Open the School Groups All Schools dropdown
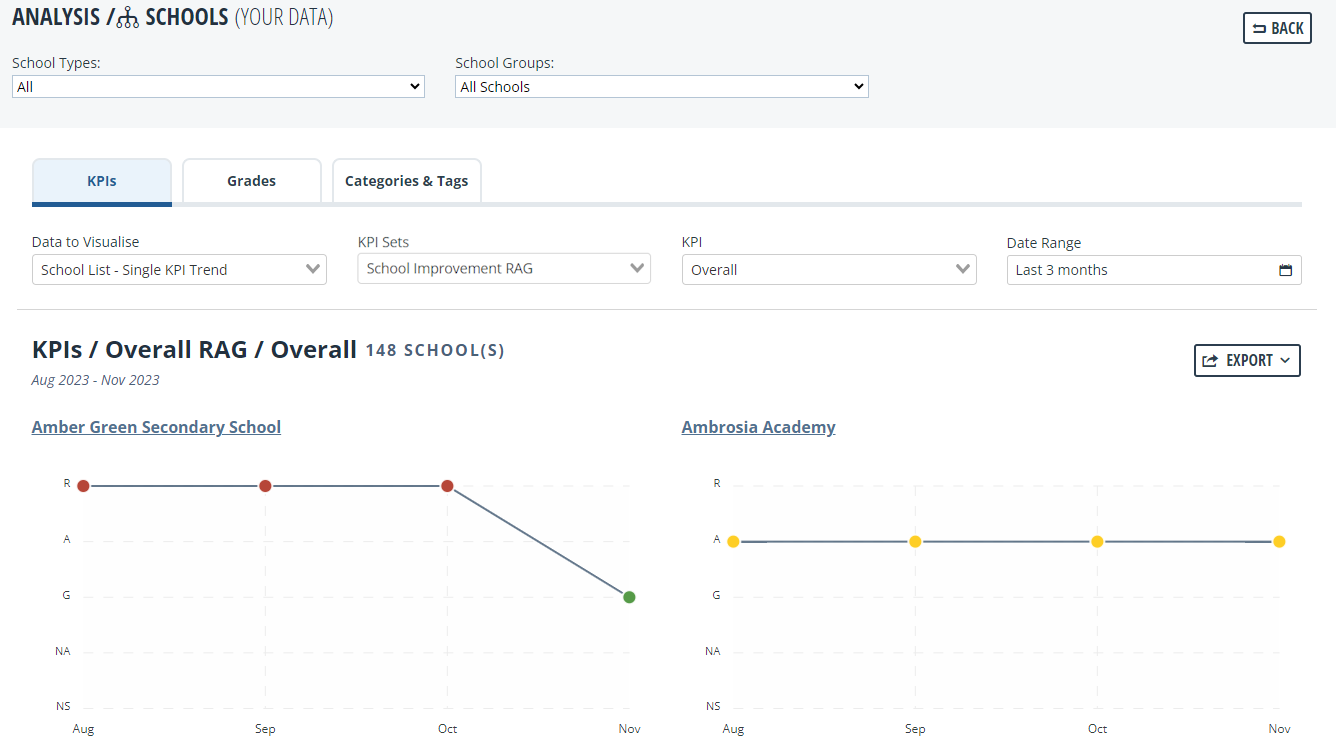Viewport: 1336px width, 745px height. (662, 87)
